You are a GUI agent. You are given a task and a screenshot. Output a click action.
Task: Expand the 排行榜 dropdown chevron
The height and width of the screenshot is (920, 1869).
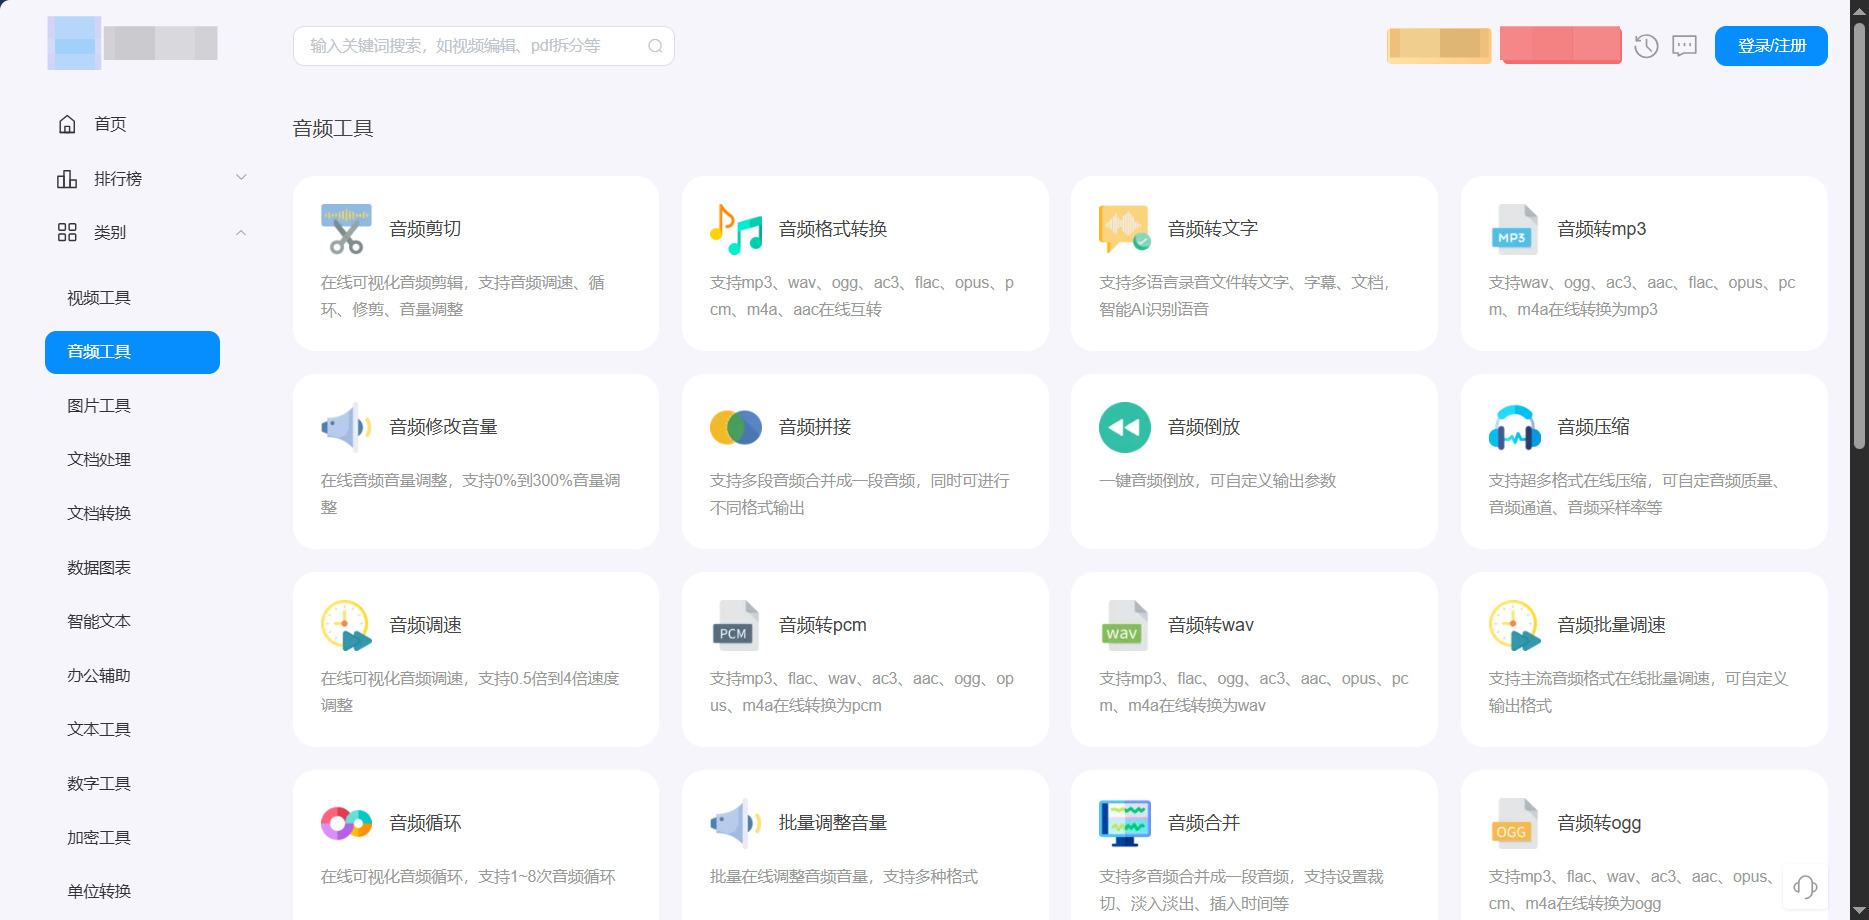point(241,177)
